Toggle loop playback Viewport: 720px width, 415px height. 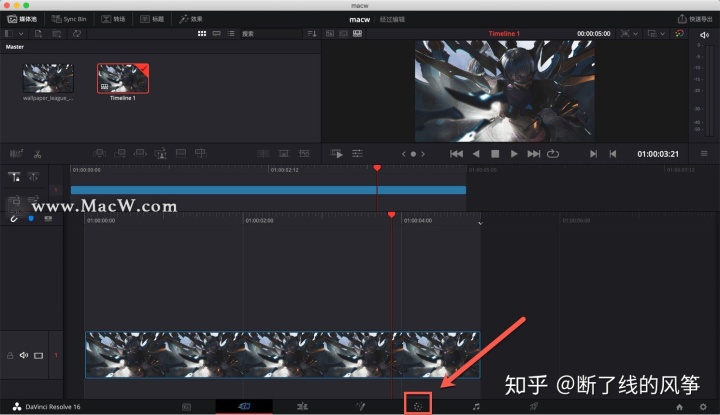pos(553,154)
